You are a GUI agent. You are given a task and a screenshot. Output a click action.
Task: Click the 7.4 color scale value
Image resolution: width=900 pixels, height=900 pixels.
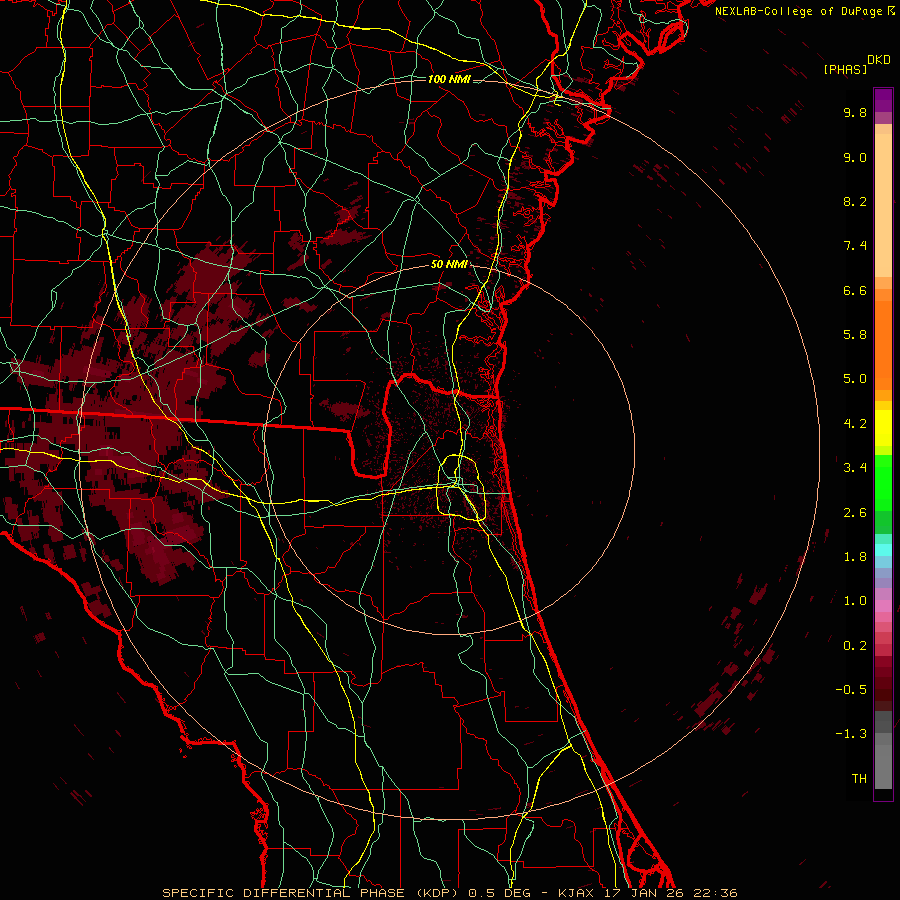(855, 246)
